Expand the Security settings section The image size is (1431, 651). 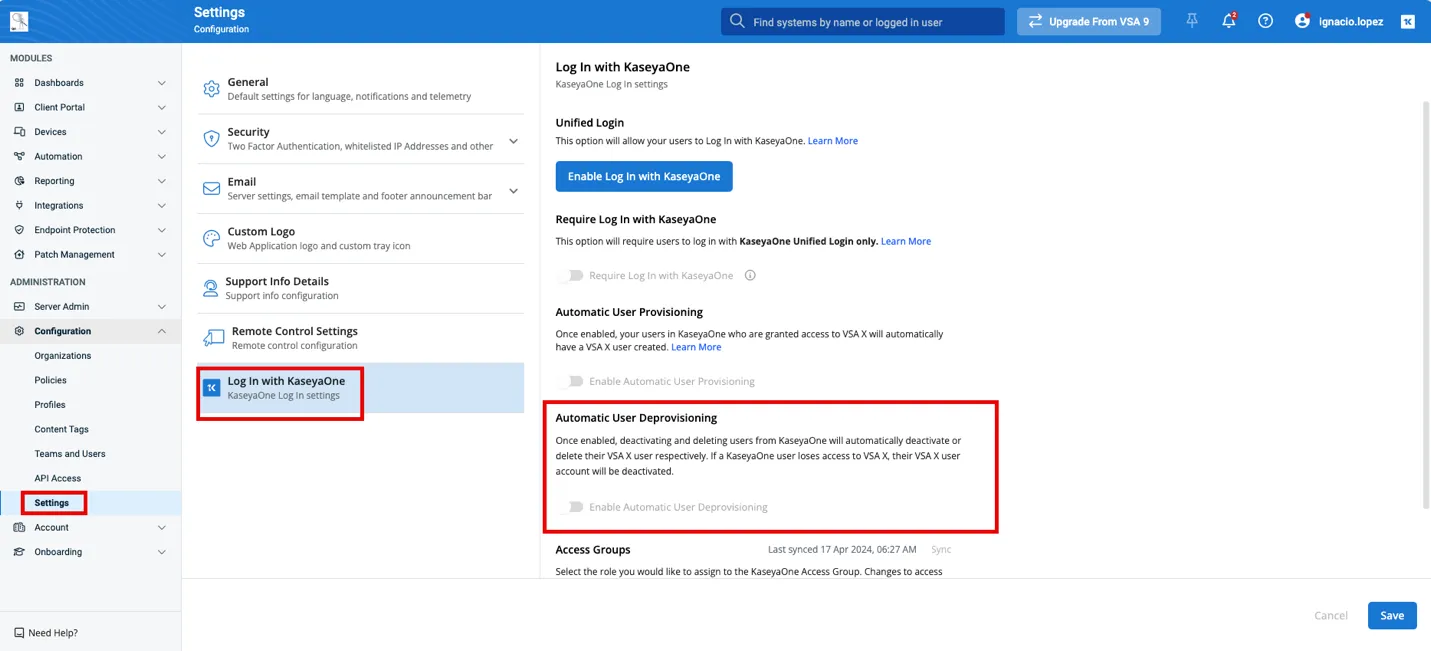[x=513, y=141]
